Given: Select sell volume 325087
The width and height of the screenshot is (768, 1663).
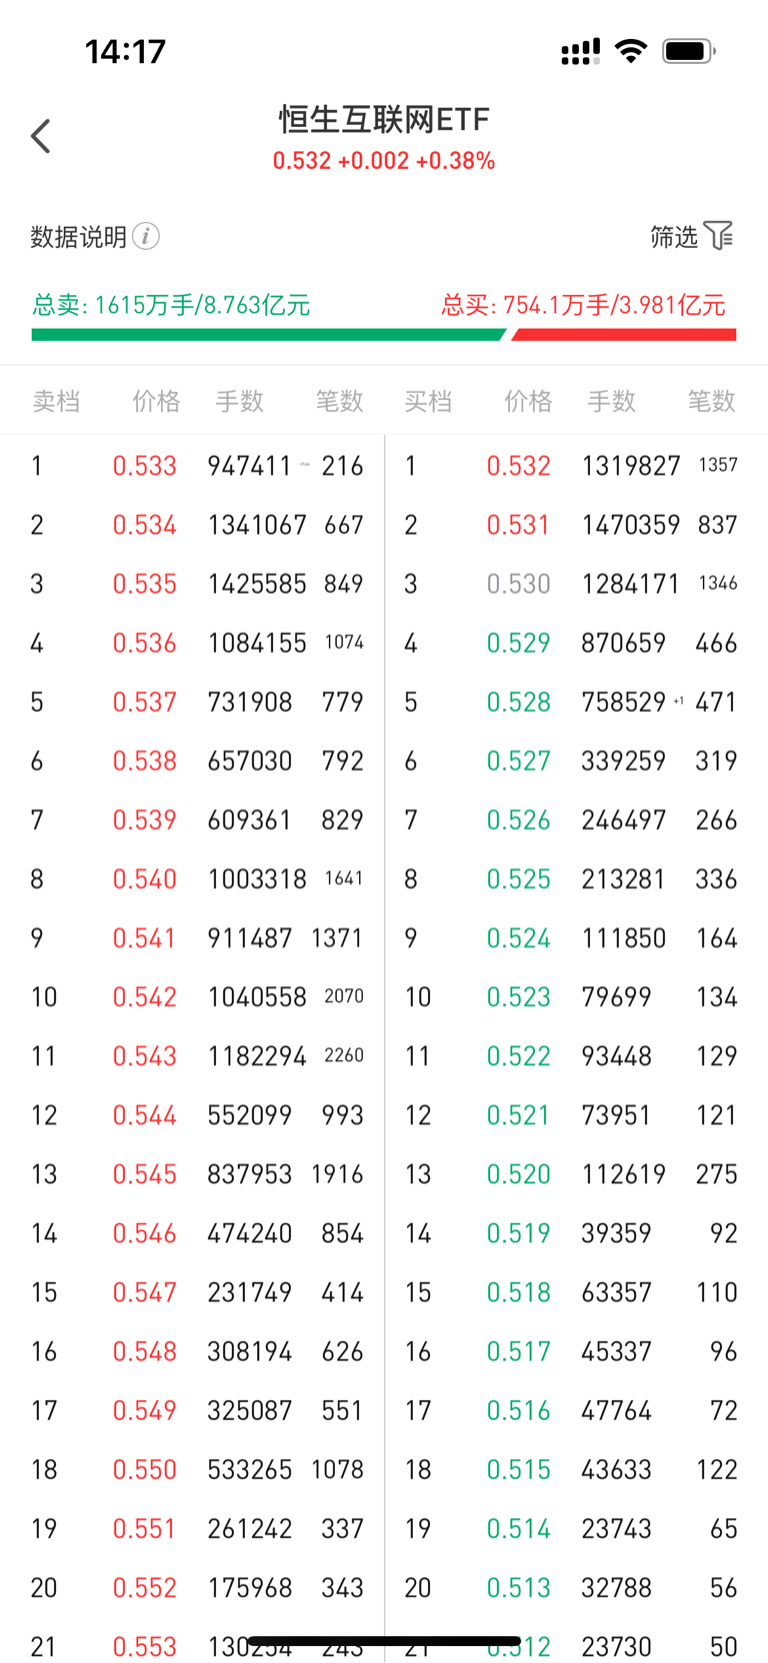Looking at the screenshot, I should [x=250, y=1410].
